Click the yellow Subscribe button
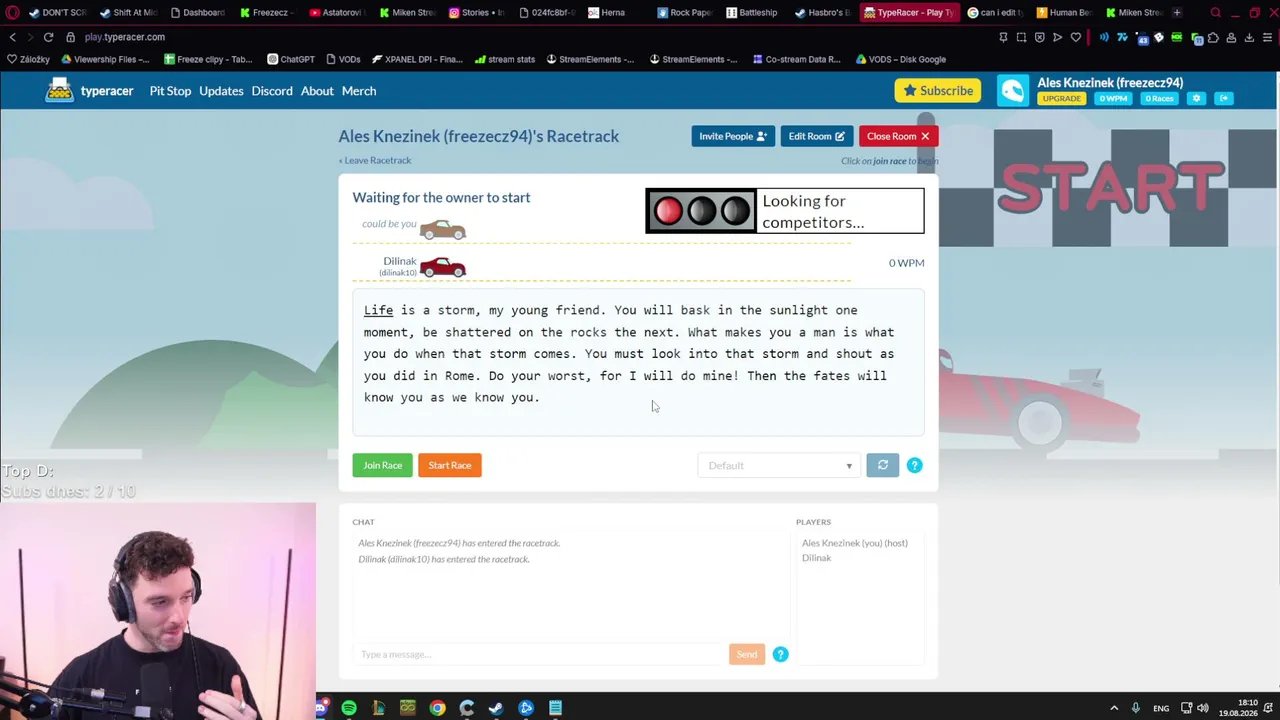The height and width of the screenshot is (720, 1280). pyautogui.click(x=938, y=91)
